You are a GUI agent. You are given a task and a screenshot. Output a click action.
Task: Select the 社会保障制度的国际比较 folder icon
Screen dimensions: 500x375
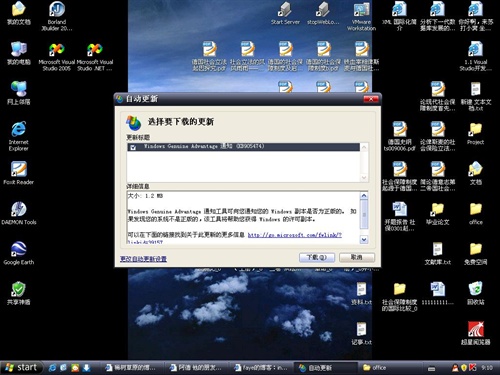399,296
